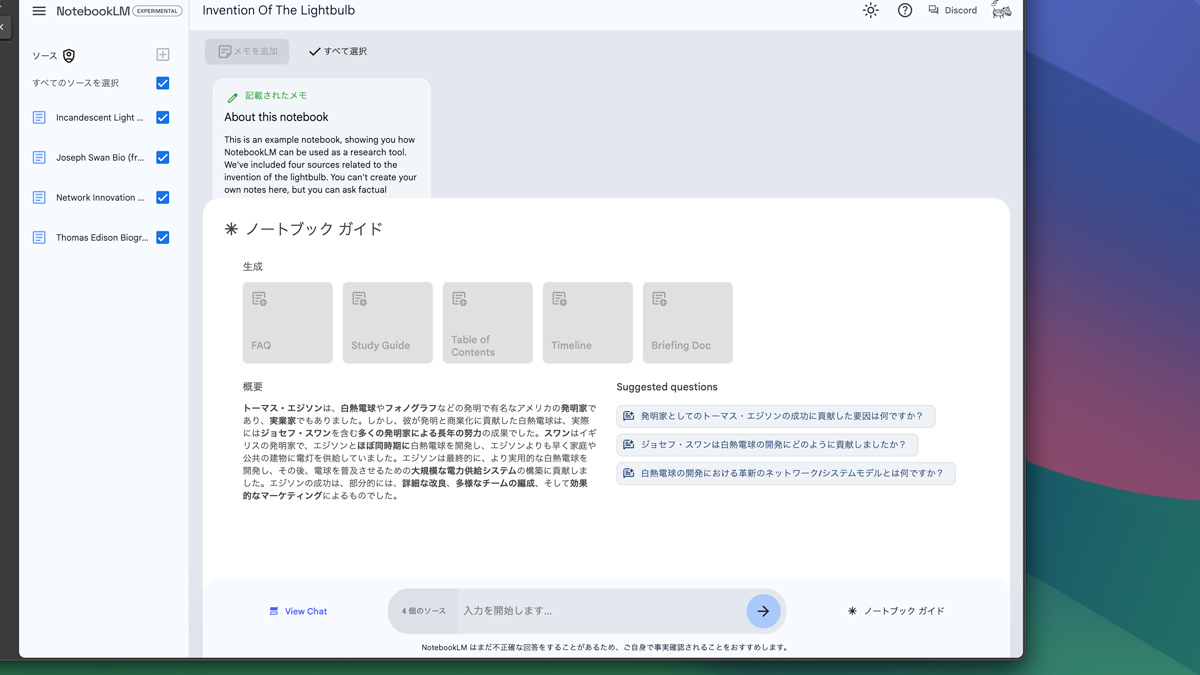Click the collapse arrow at far left edge

pyautogui.click(x=3, y=27)
